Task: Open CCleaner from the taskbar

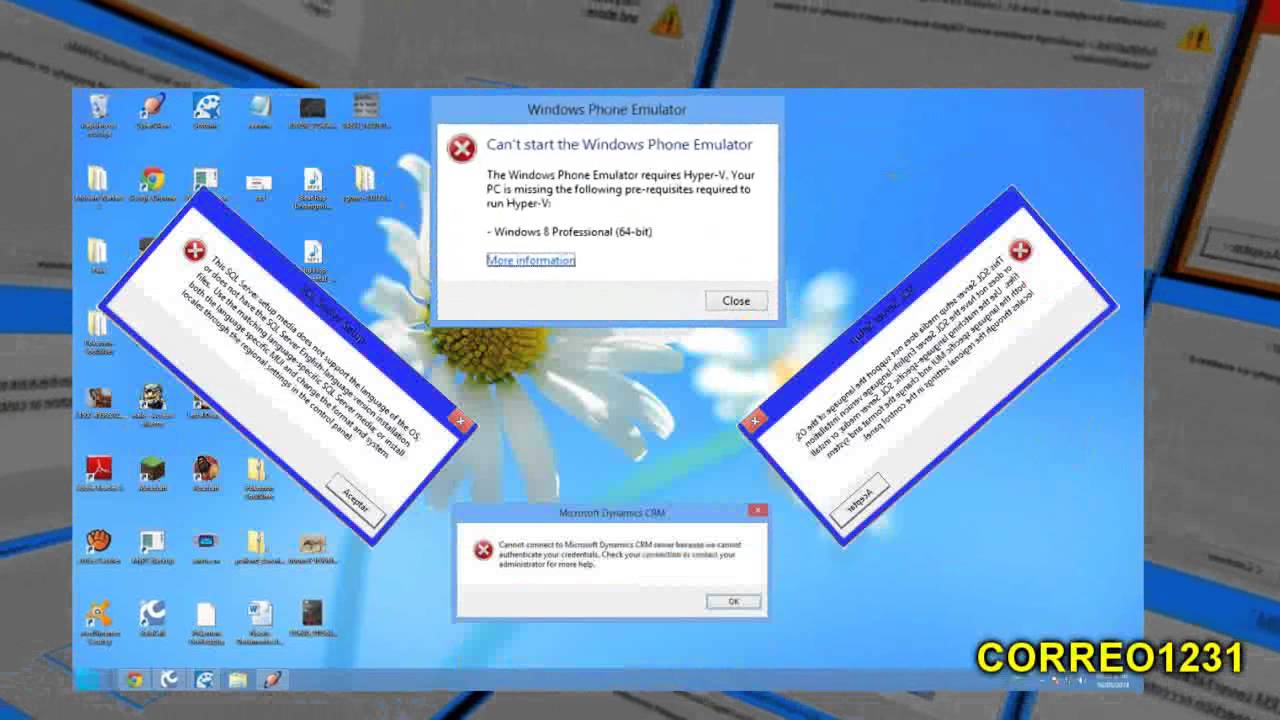Action: coord(169,680)
